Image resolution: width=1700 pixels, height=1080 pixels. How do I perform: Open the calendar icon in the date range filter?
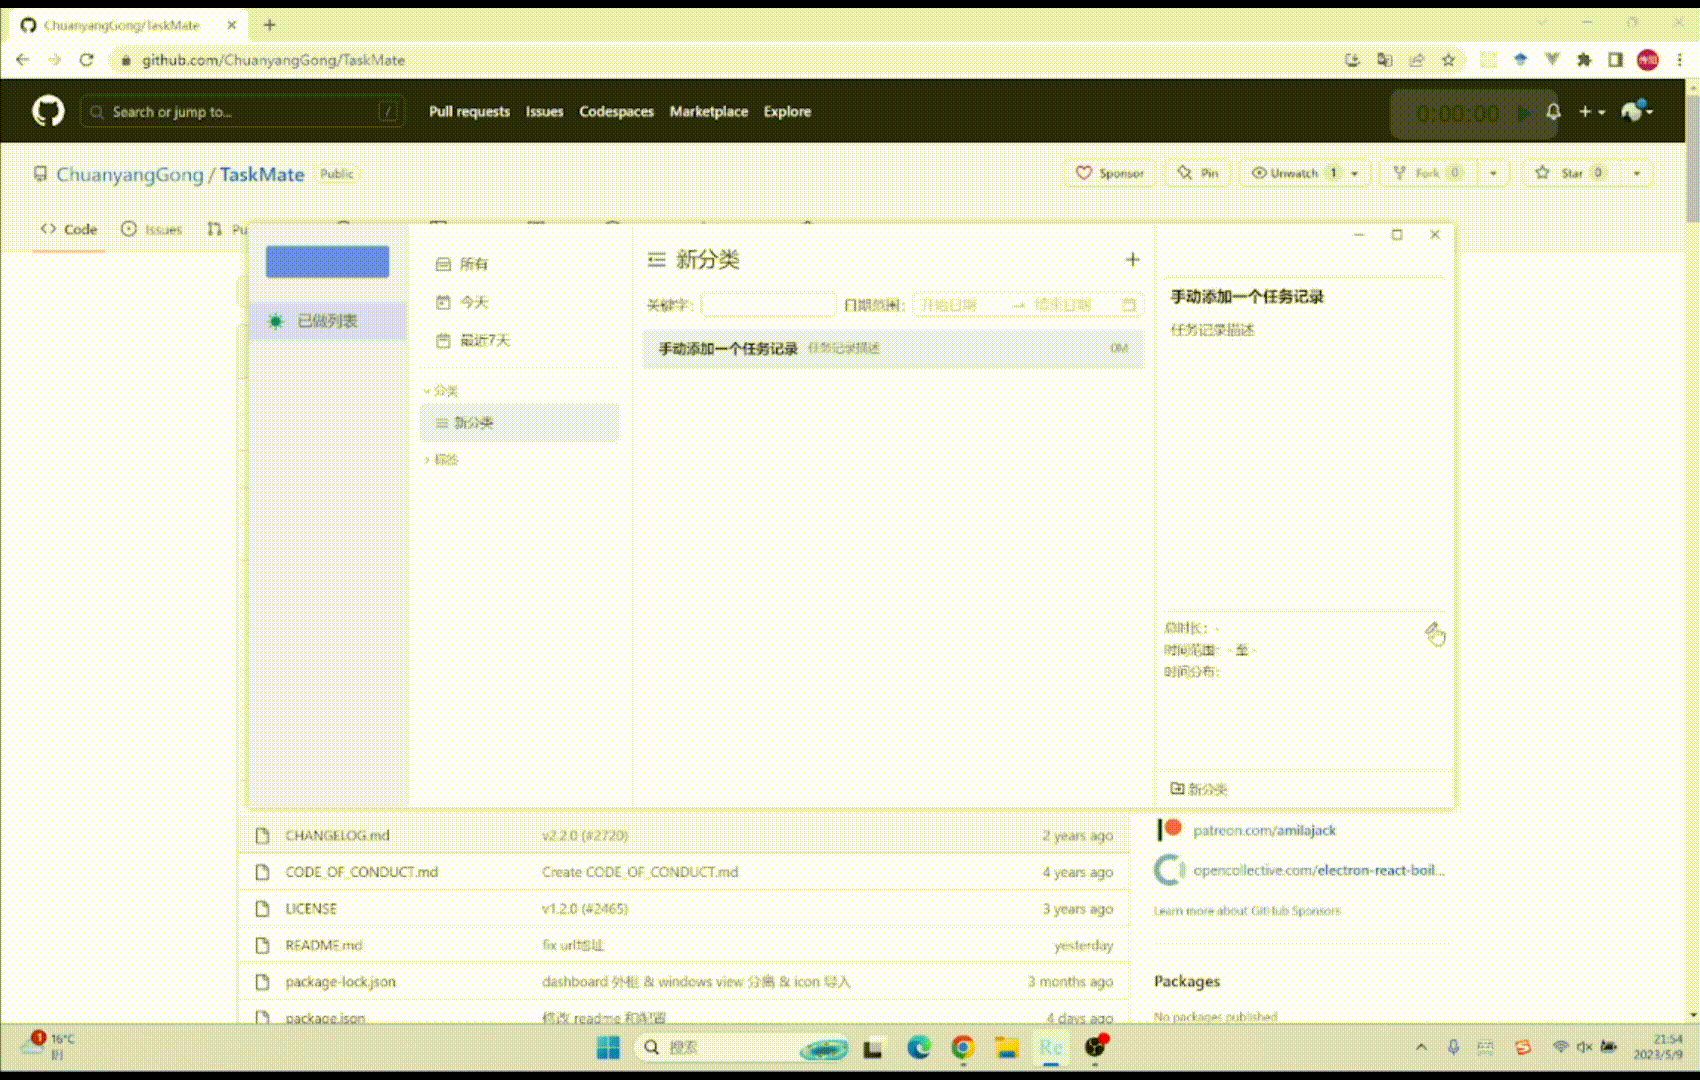[1129, 304]
